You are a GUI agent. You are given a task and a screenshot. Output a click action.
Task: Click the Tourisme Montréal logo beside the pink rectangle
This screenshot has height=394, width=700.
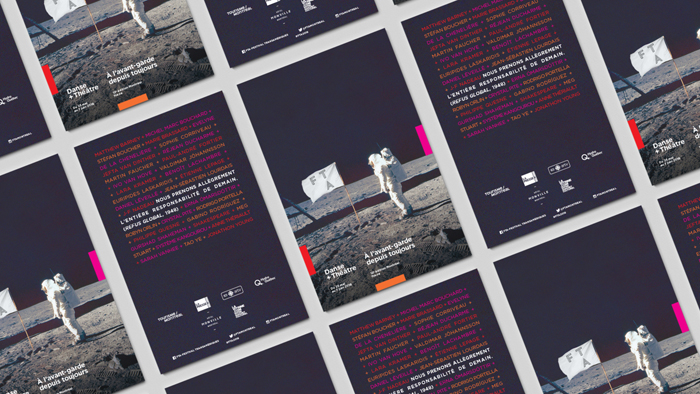coord(170,317)
